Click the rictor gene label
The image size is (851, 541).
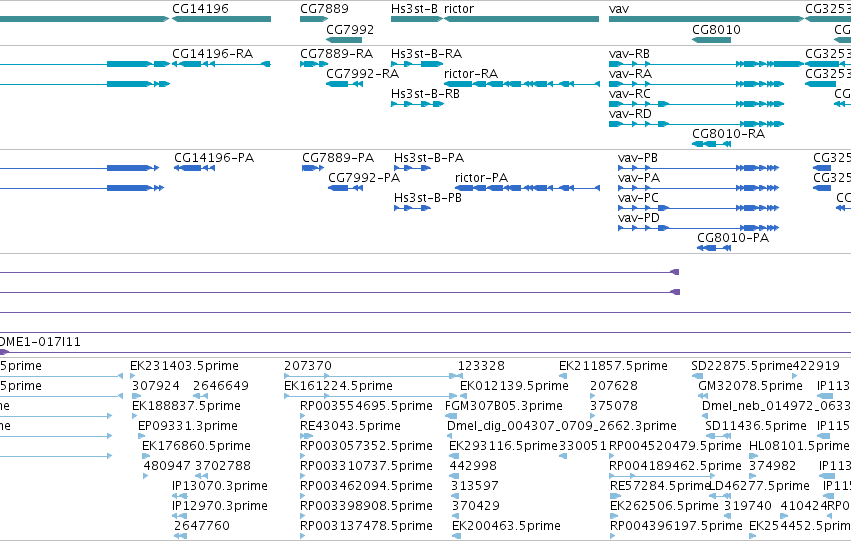pos(459,9)
